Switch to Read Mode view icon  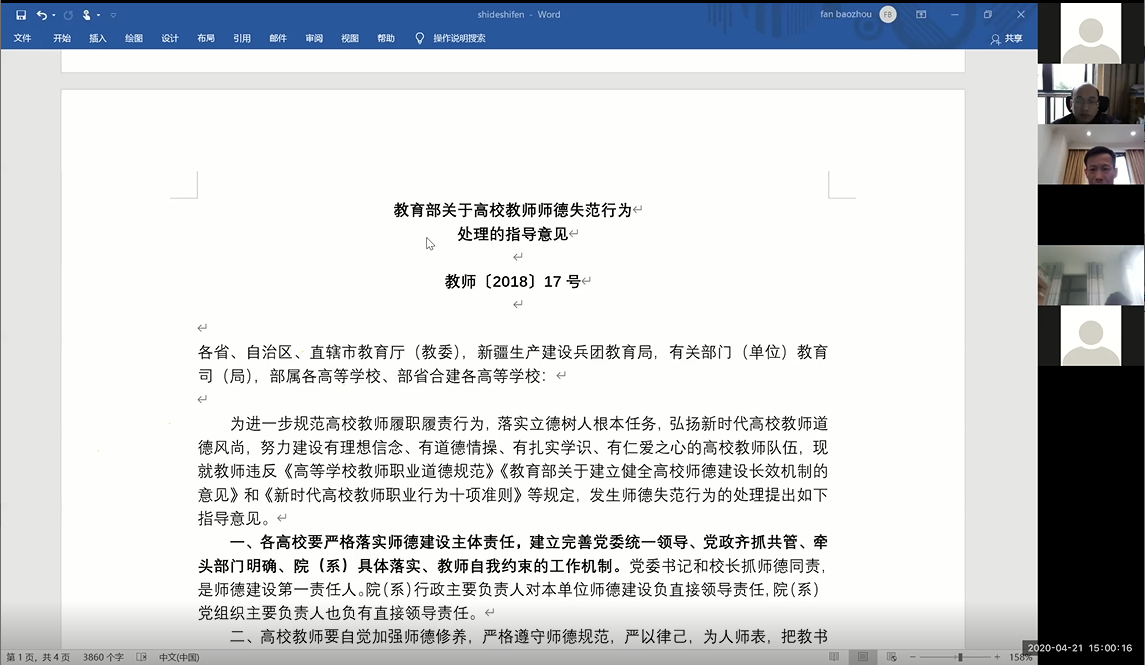[x=834, y=657]
